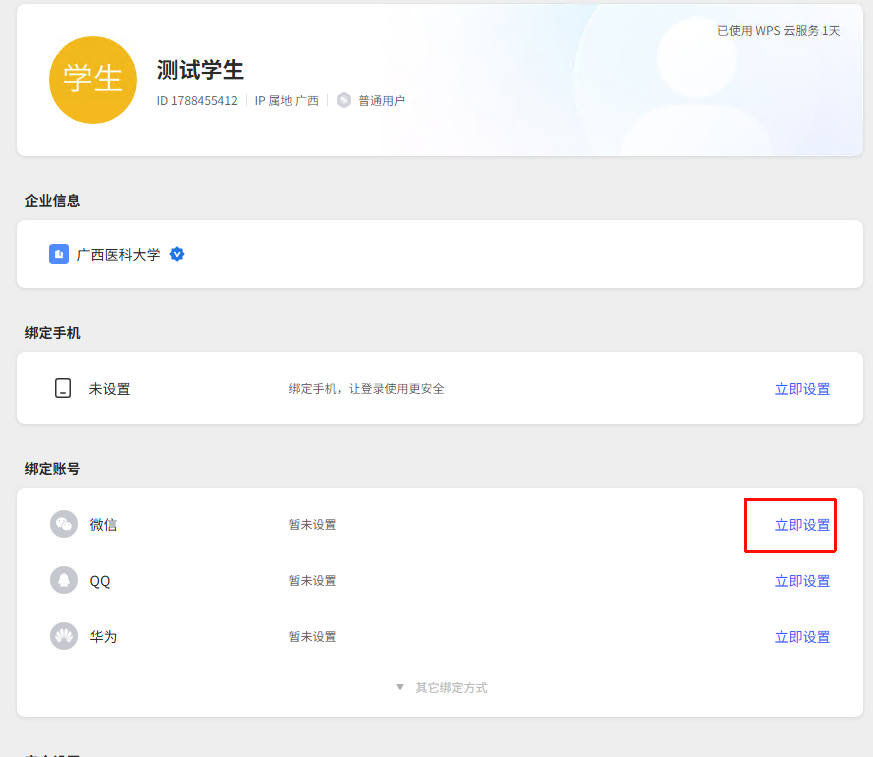Viewport: 873px width, 757px height.
Task: Open 立即设置 link in the 微信 row
Action: pyautogui.click(x=802, y=525)
